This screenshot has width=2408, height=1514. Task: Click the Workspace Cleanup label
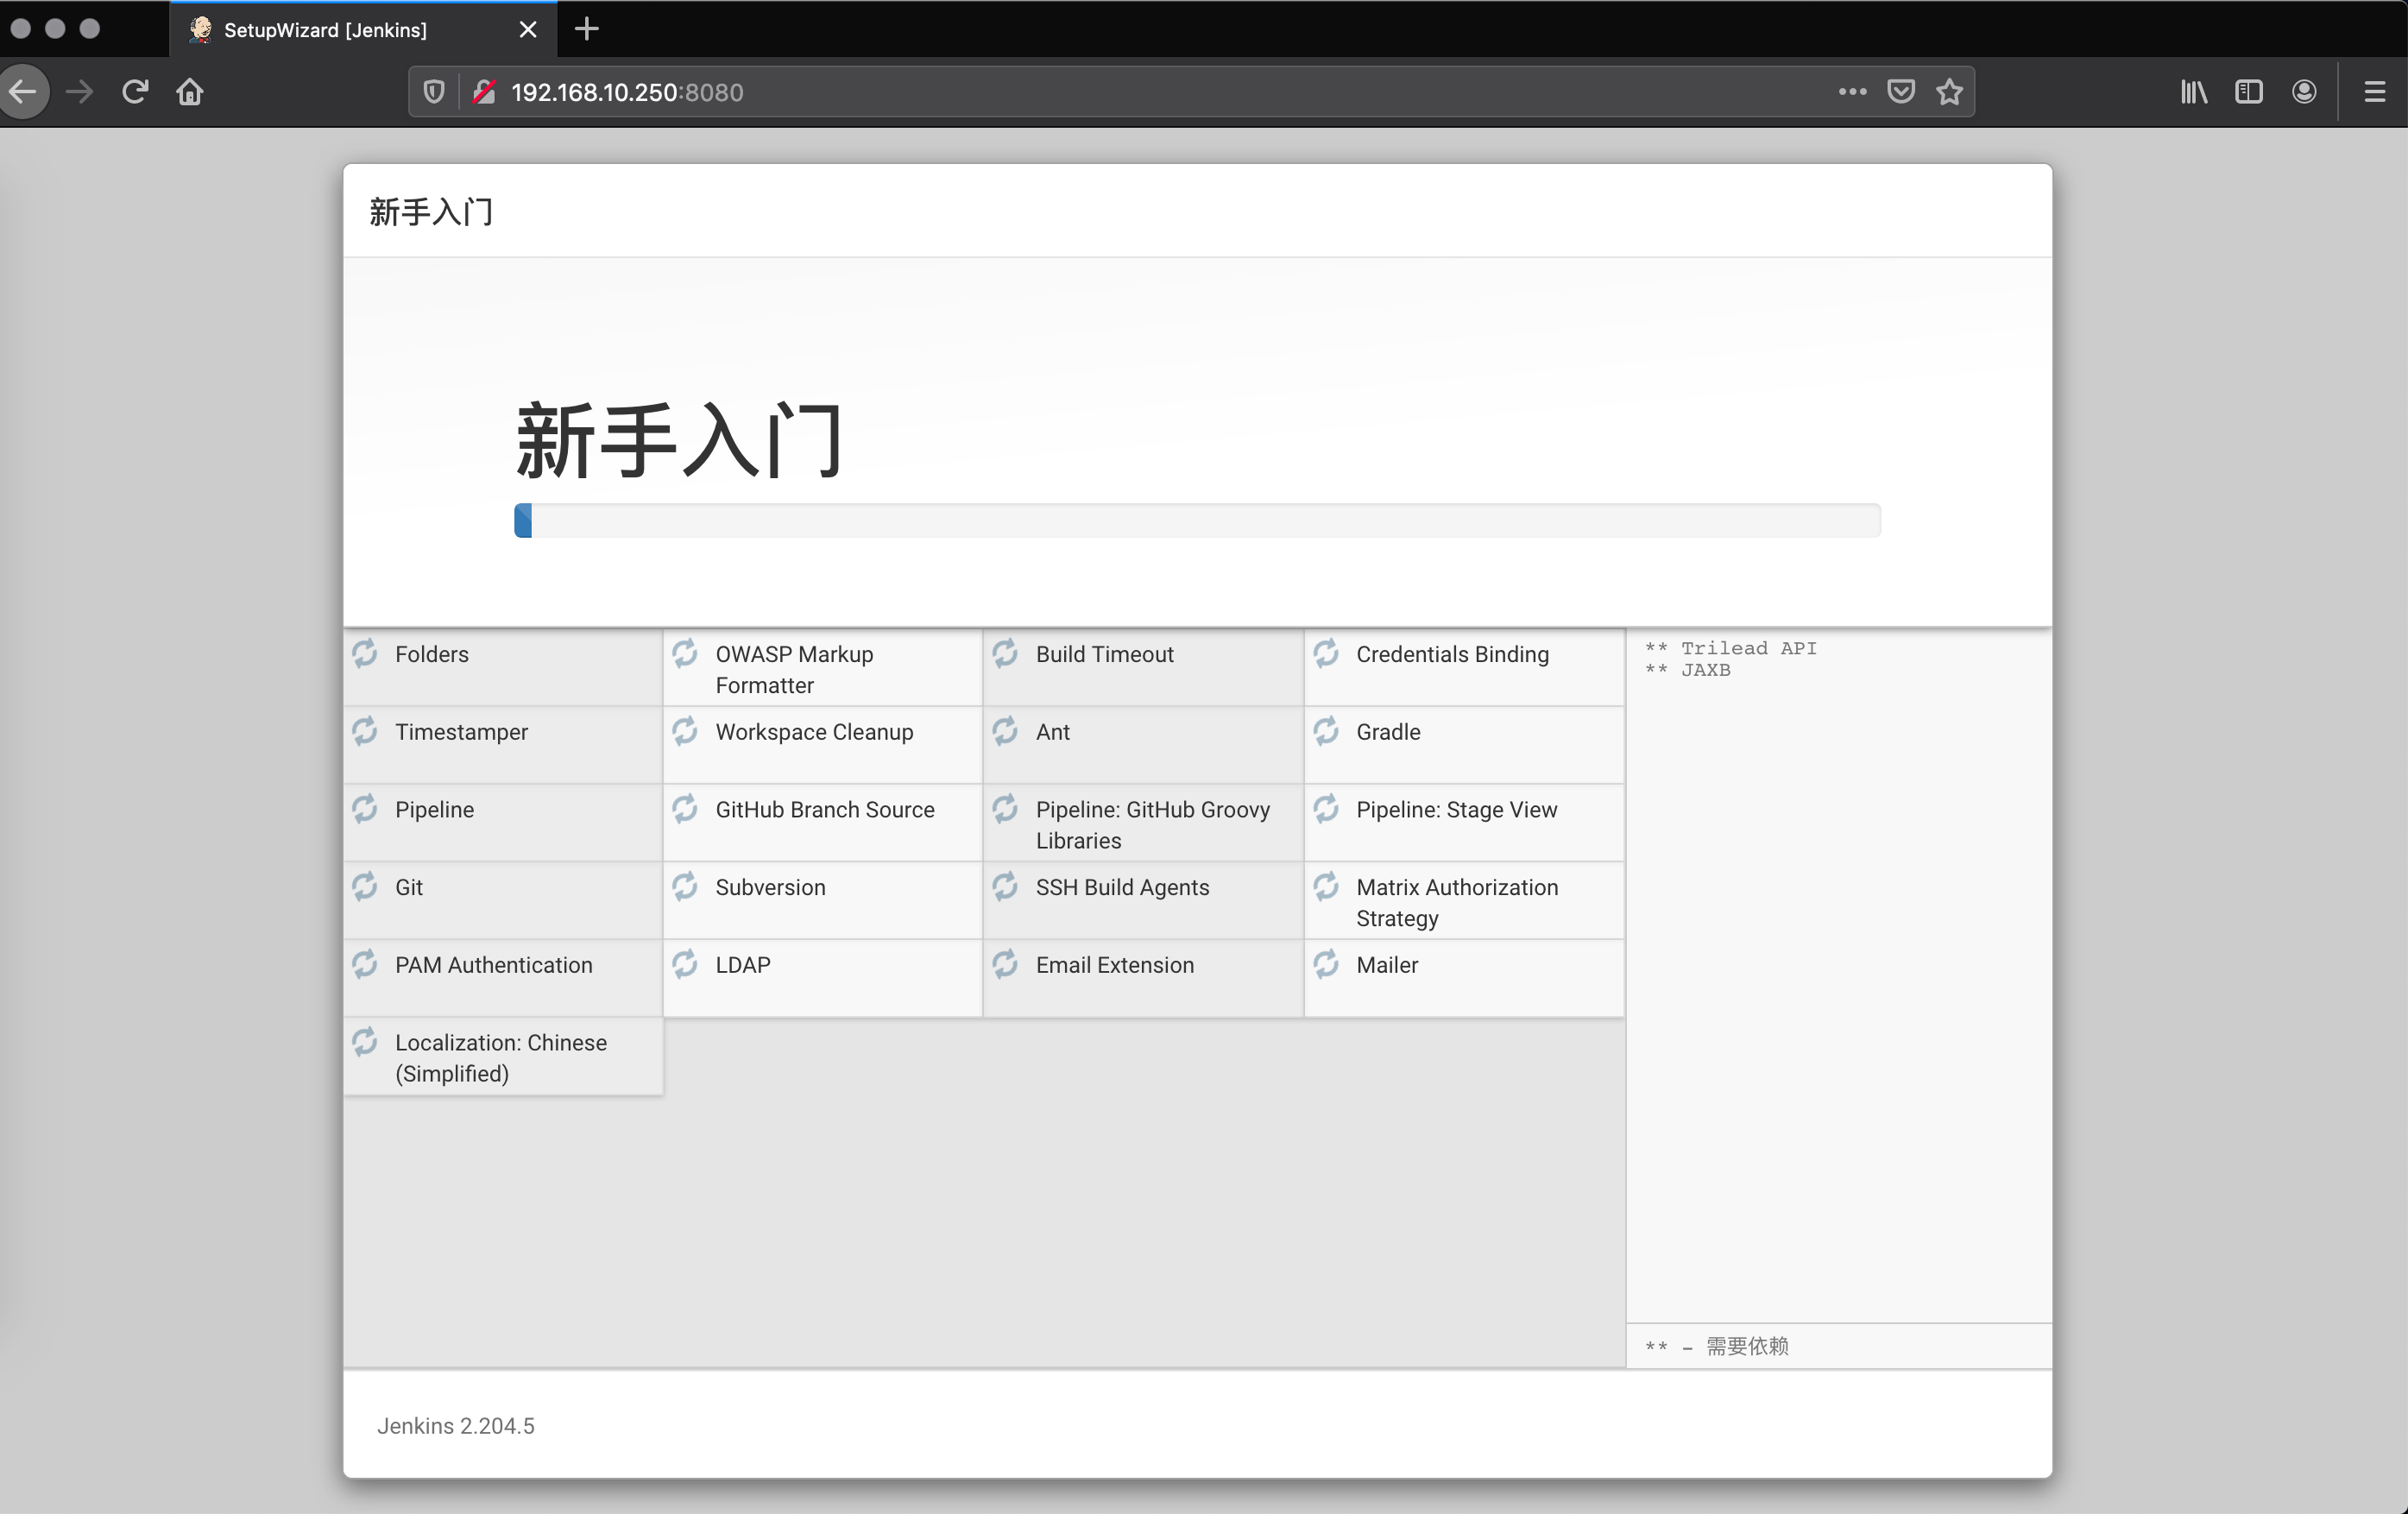pyautogui.click(x=814, y=732)
